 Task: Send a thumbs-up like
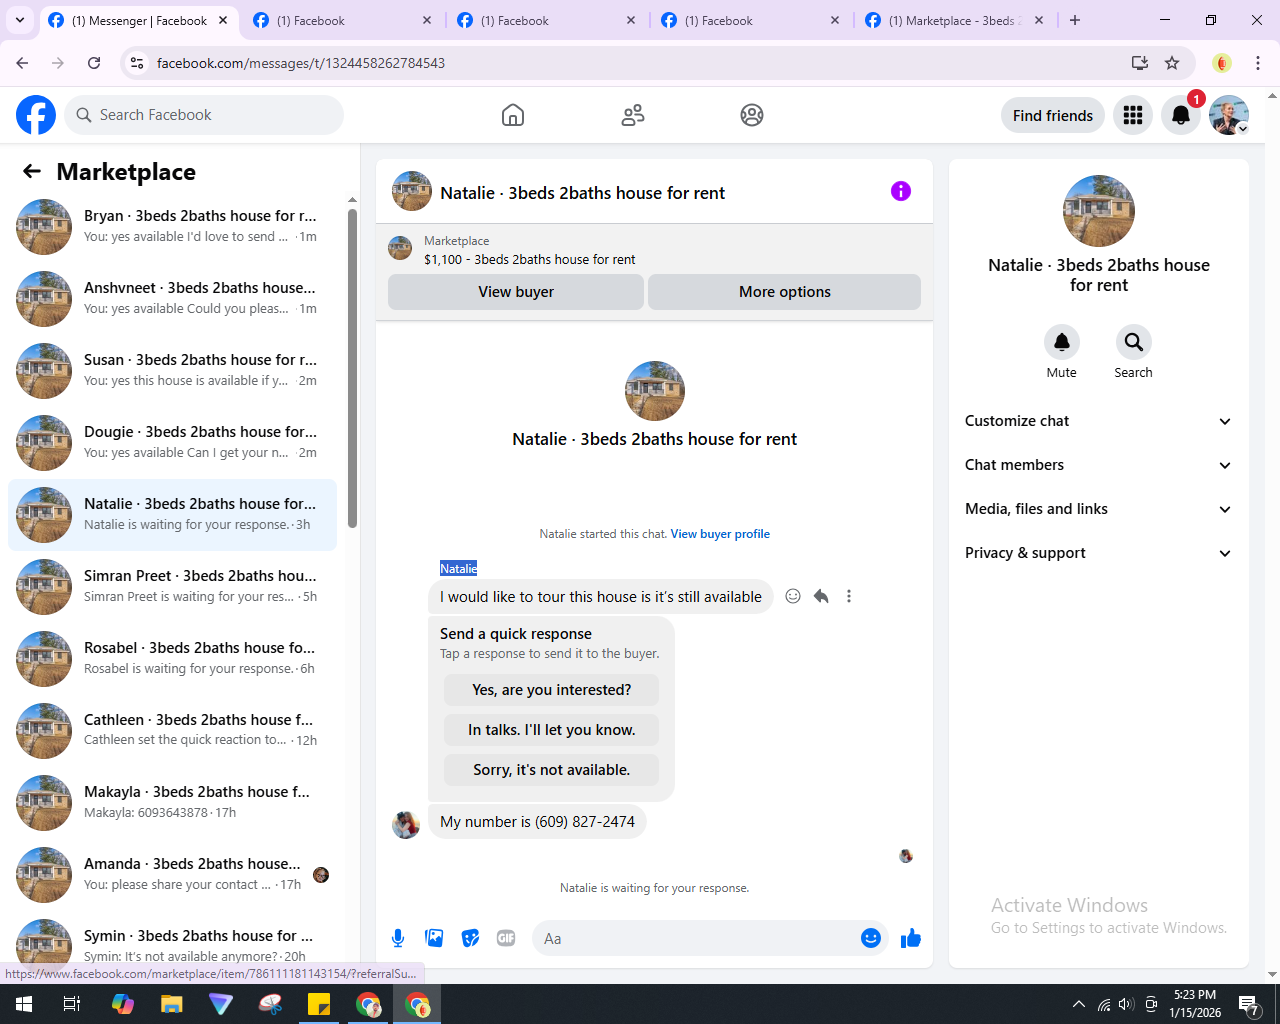click(x=911, y=938)
